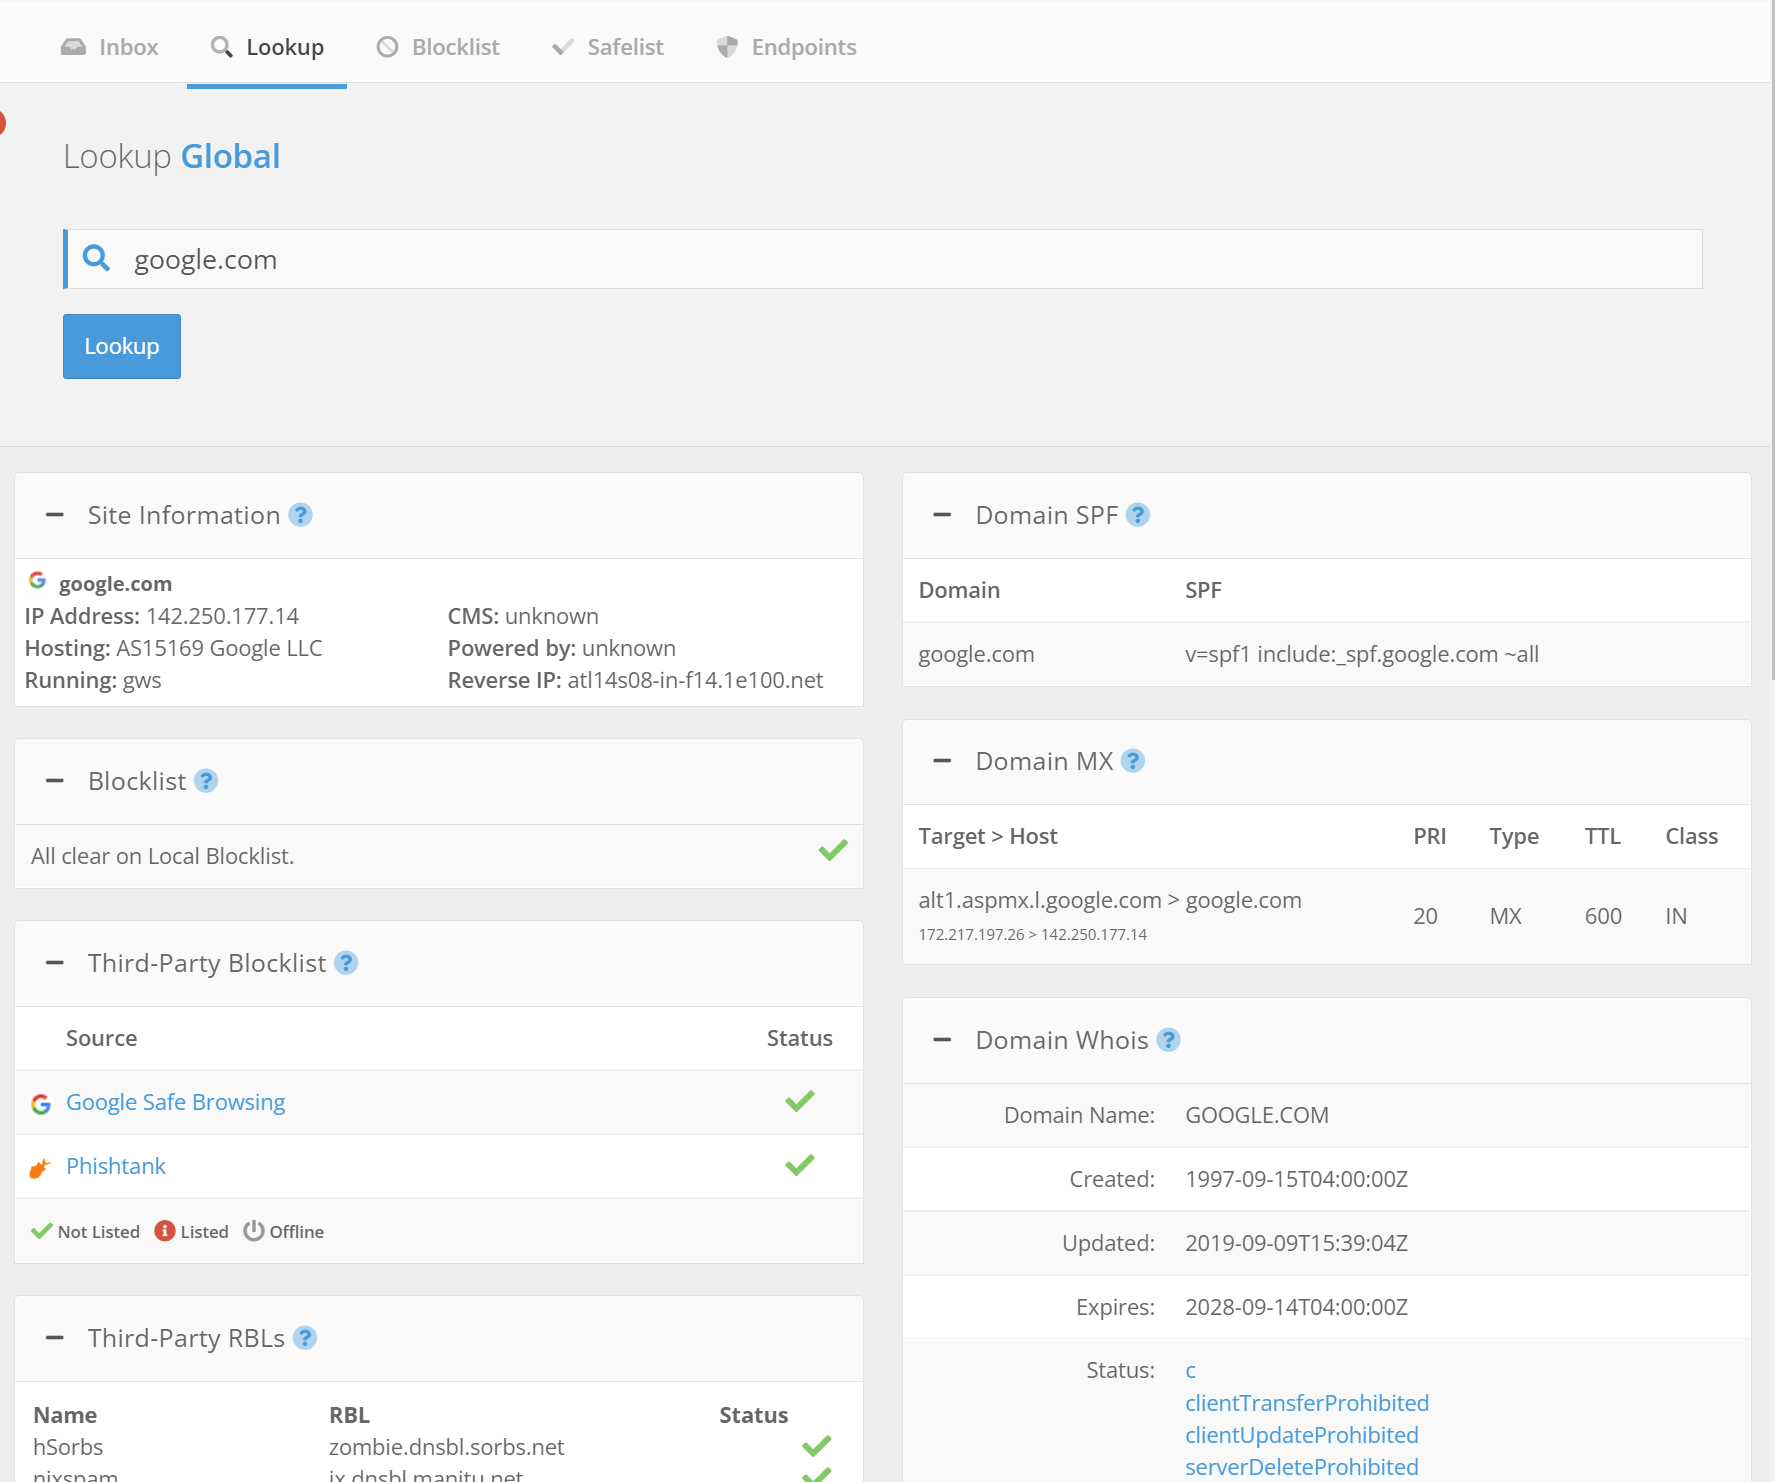Click the Expires date 2028-09-14T04:00:00Z
Screen dimensions: 1775x1482
(1297, 1307)
